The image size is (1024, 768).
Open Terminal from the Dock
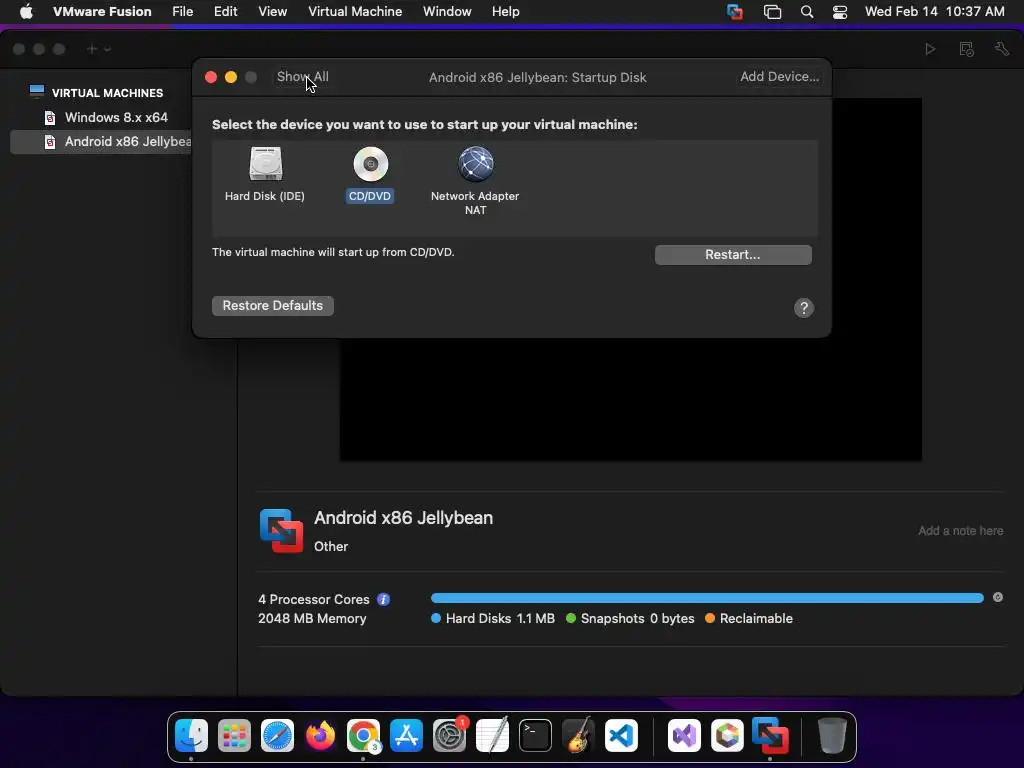tap(536, 736)
